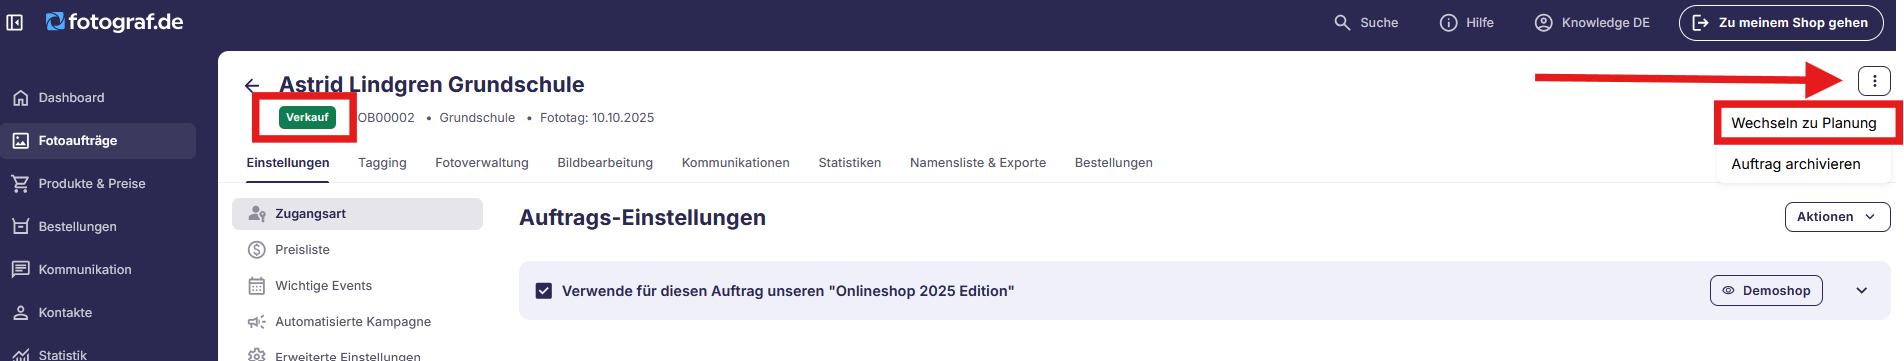Viewport: 1904px width, 361px height.
Task: Open Produkte & Preise cart icon
Action: click(x=20, y=184)
